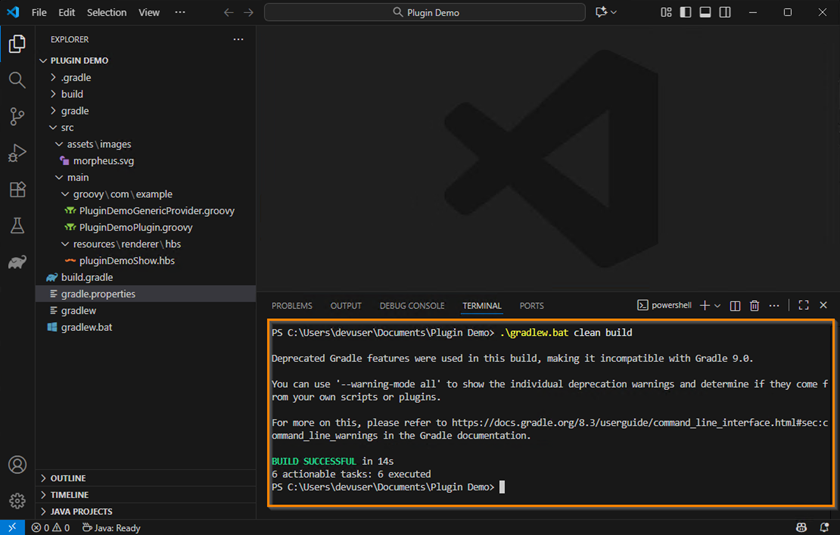Switch to the Debug Console tab
This screenshot has height=535, width=840.
tap(412, 306)
